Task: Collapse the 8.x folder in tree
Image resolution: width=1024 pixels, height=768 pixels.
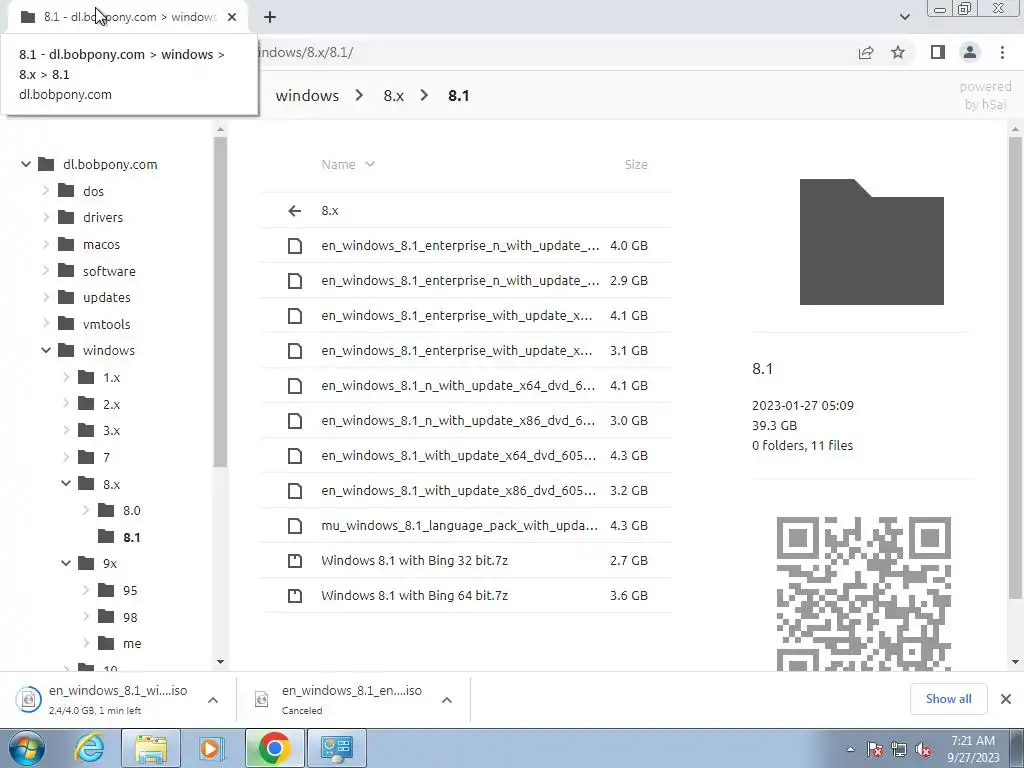Action: tap(66, 484)
